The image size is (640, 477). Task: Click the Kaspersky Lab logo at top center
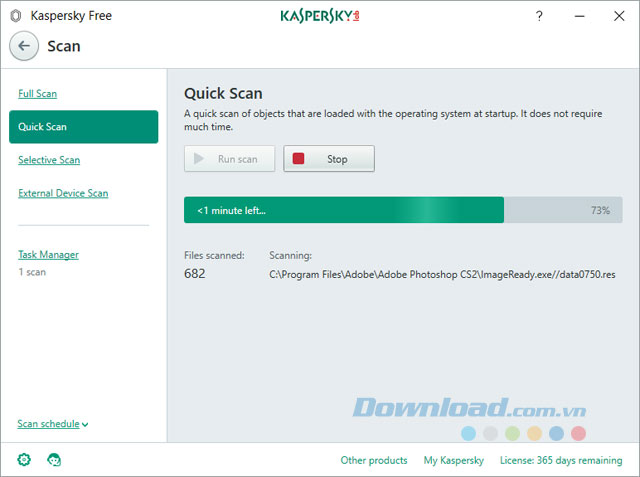coord(319,17)
